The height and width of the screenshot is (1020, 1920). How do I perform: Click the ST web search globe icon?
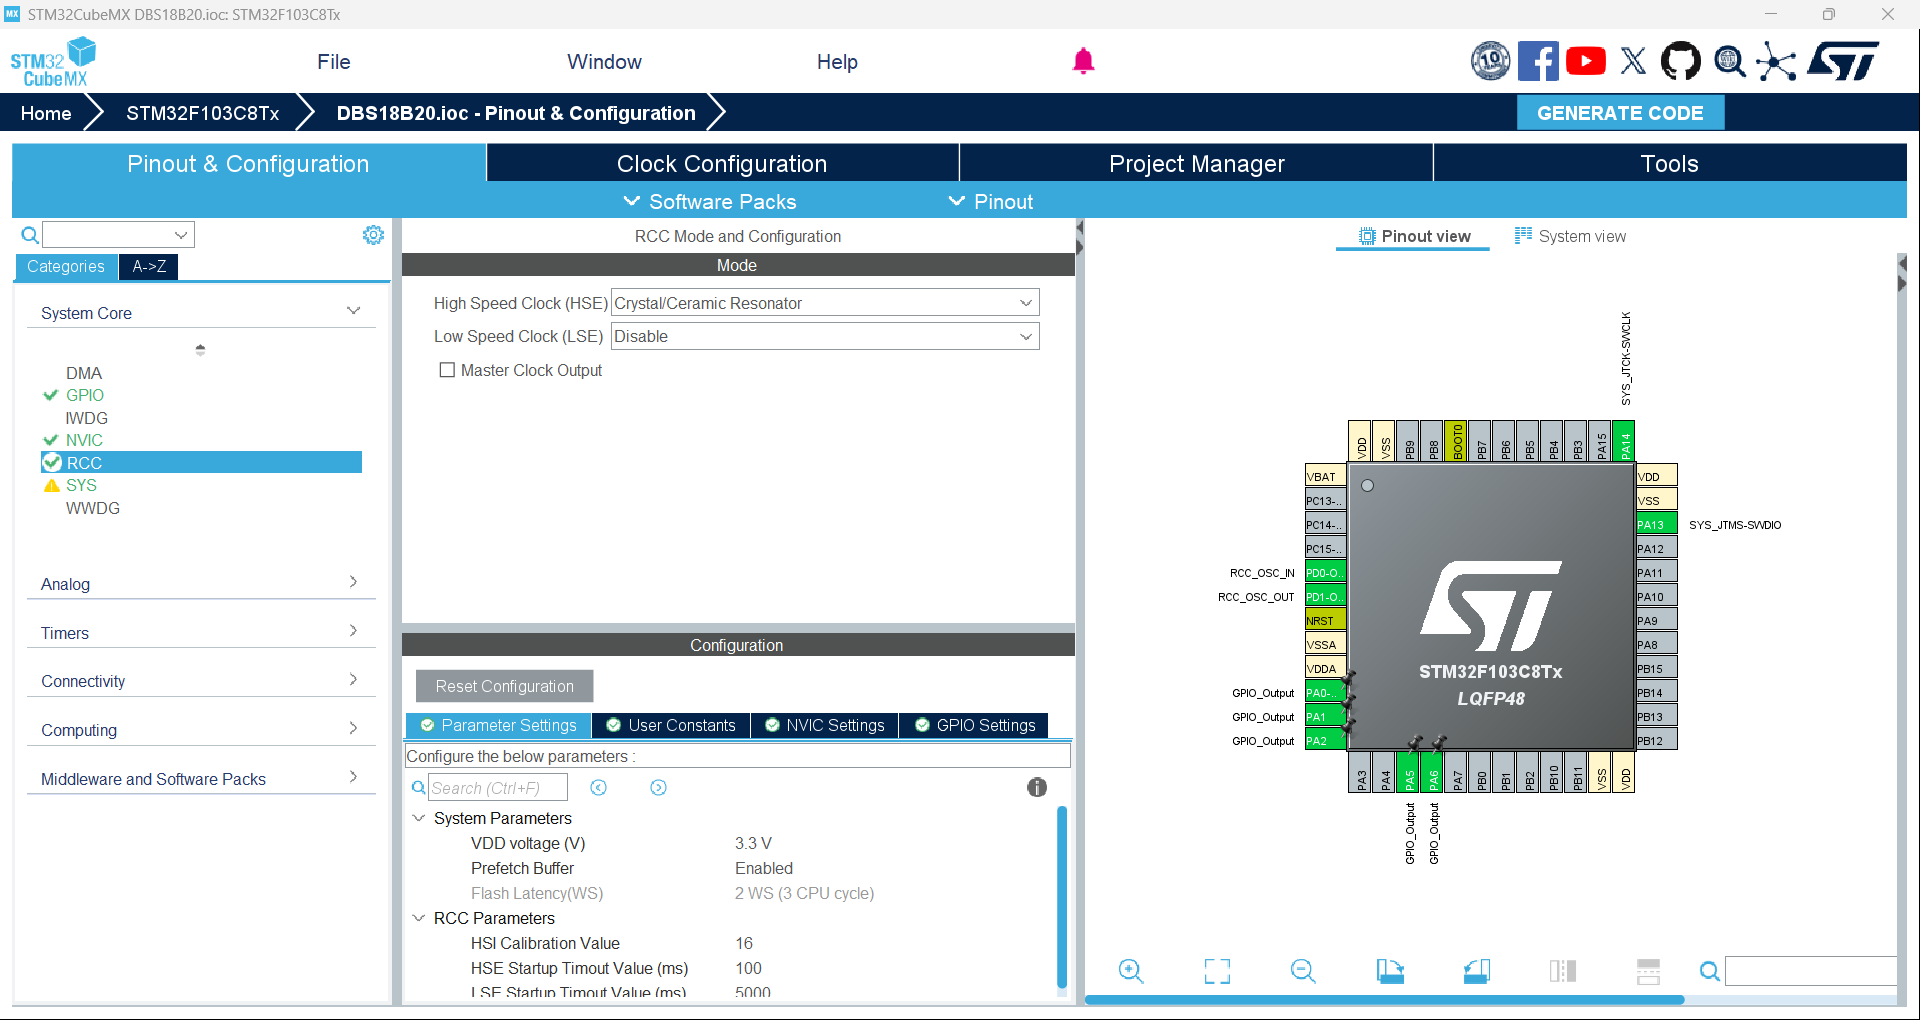1729,61
